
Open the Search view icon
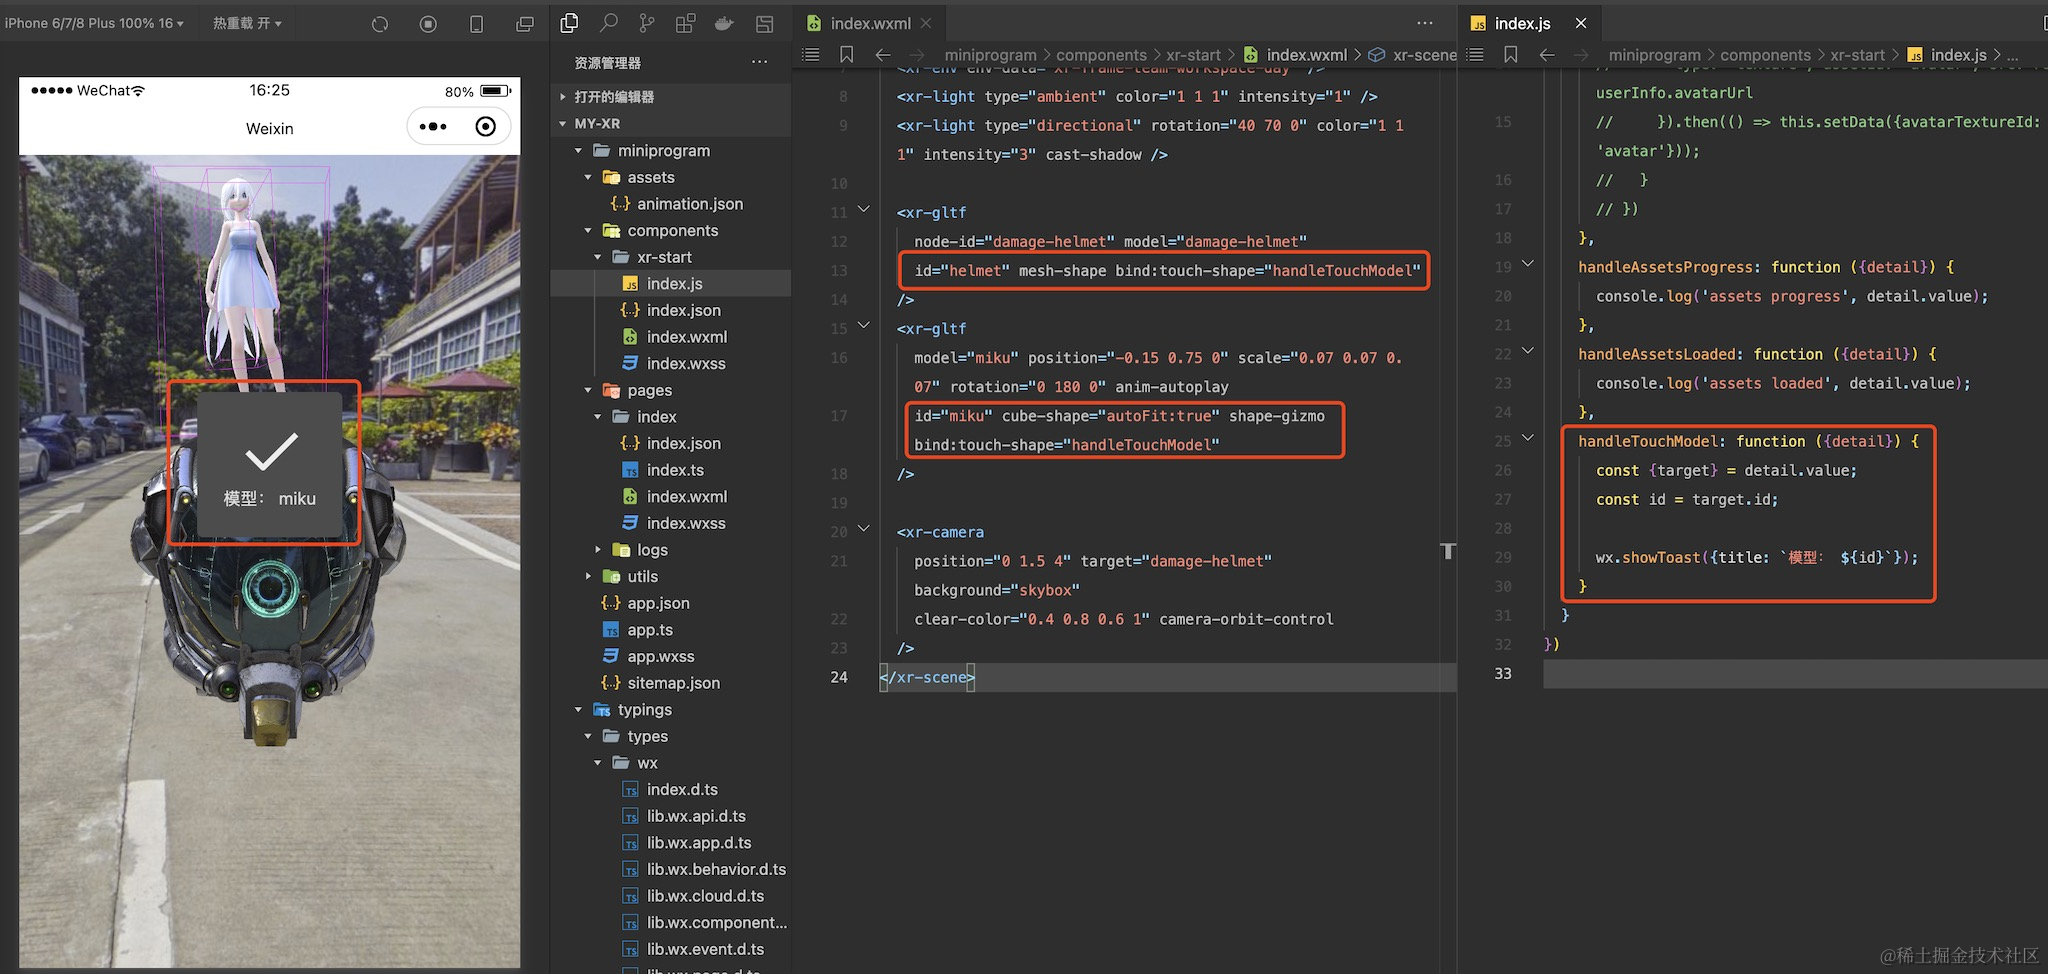click(608, 23)
